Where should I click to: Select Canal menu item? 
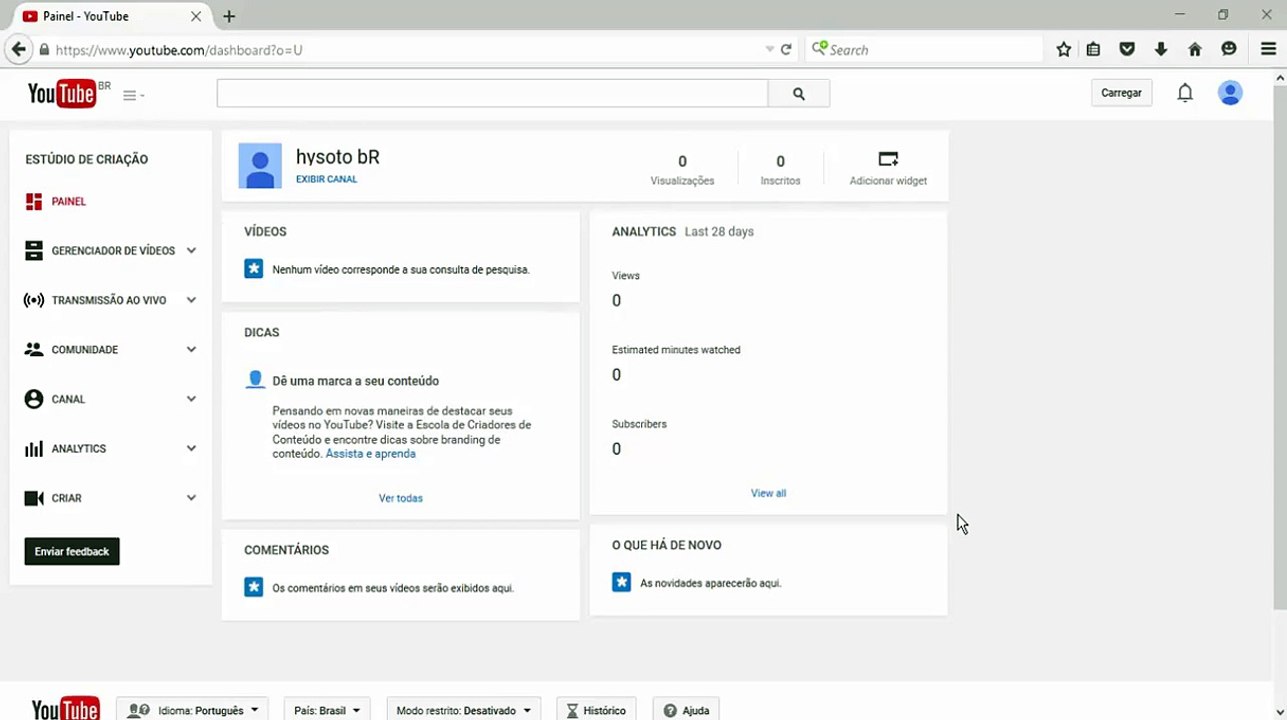click(x=68, y=399)
